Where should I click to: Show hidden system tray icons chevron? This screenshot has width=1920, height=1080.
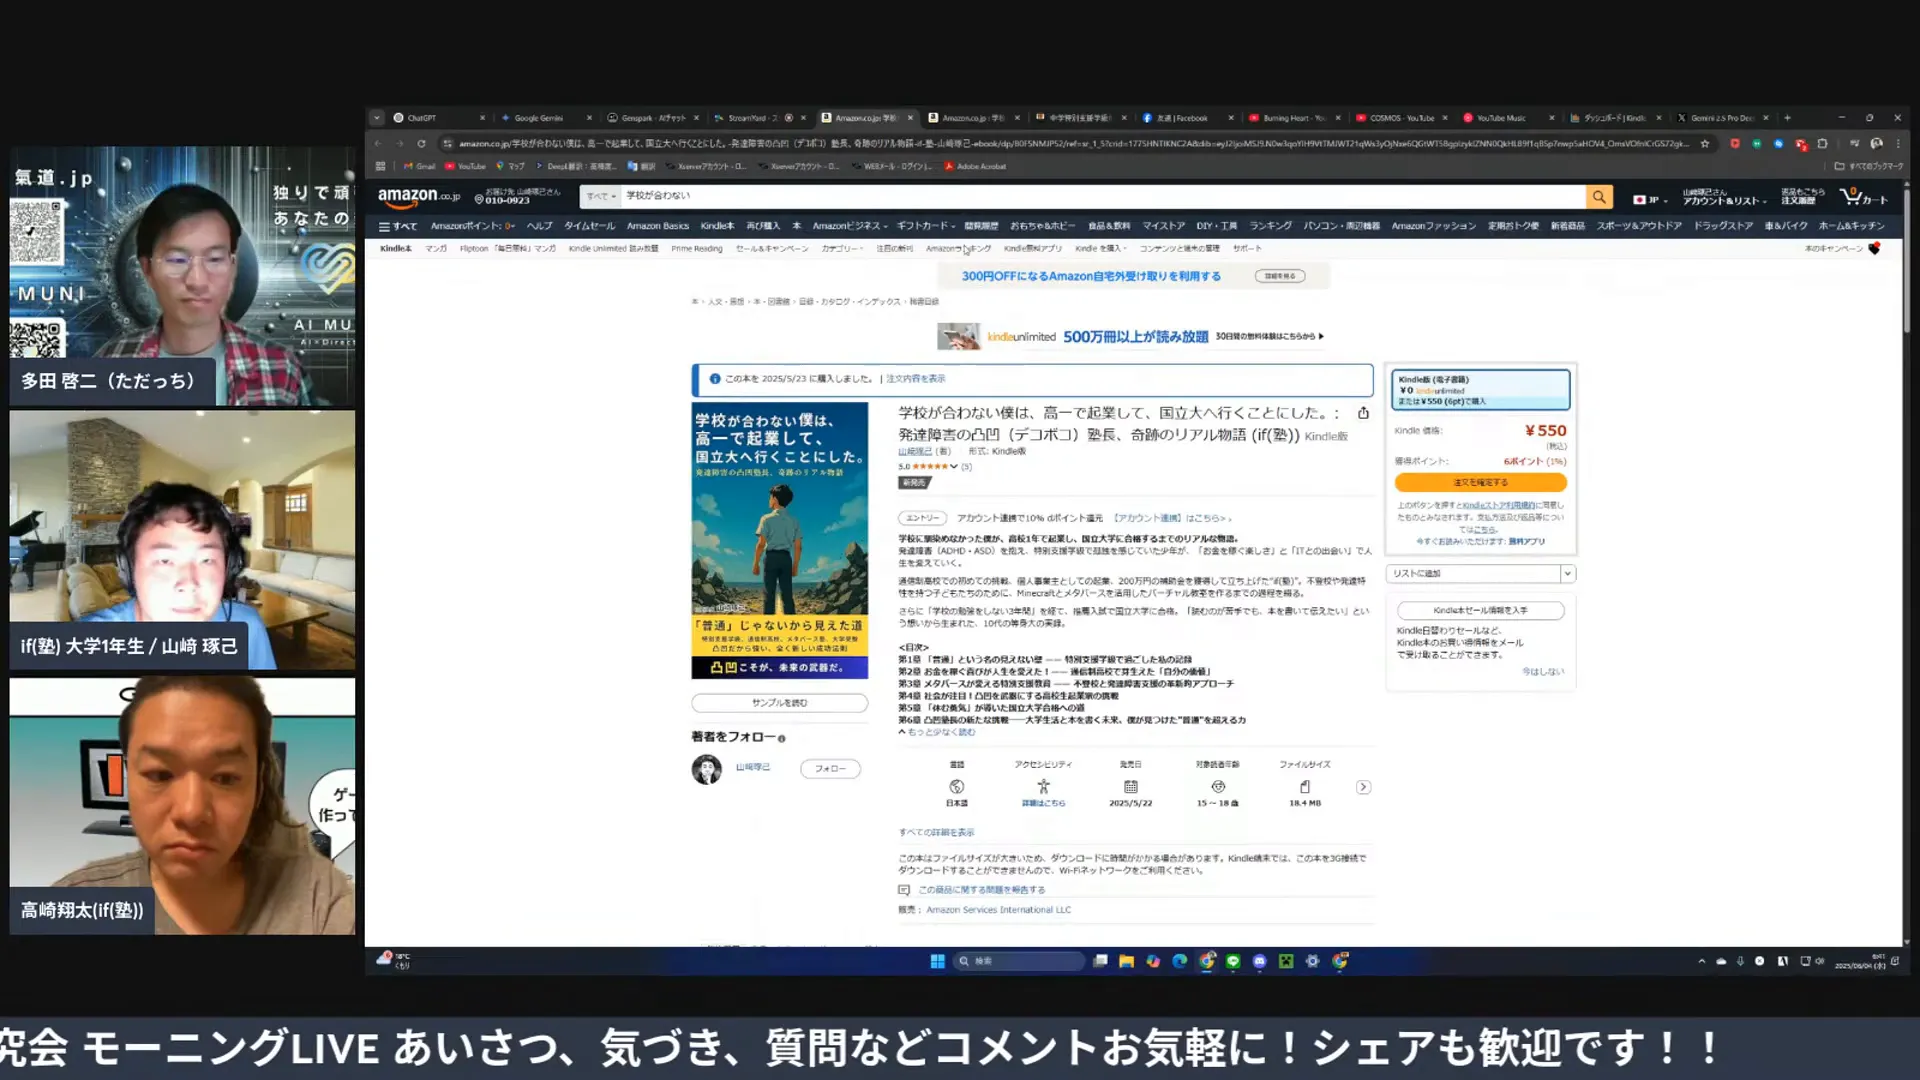click(x=1701, y=961)
